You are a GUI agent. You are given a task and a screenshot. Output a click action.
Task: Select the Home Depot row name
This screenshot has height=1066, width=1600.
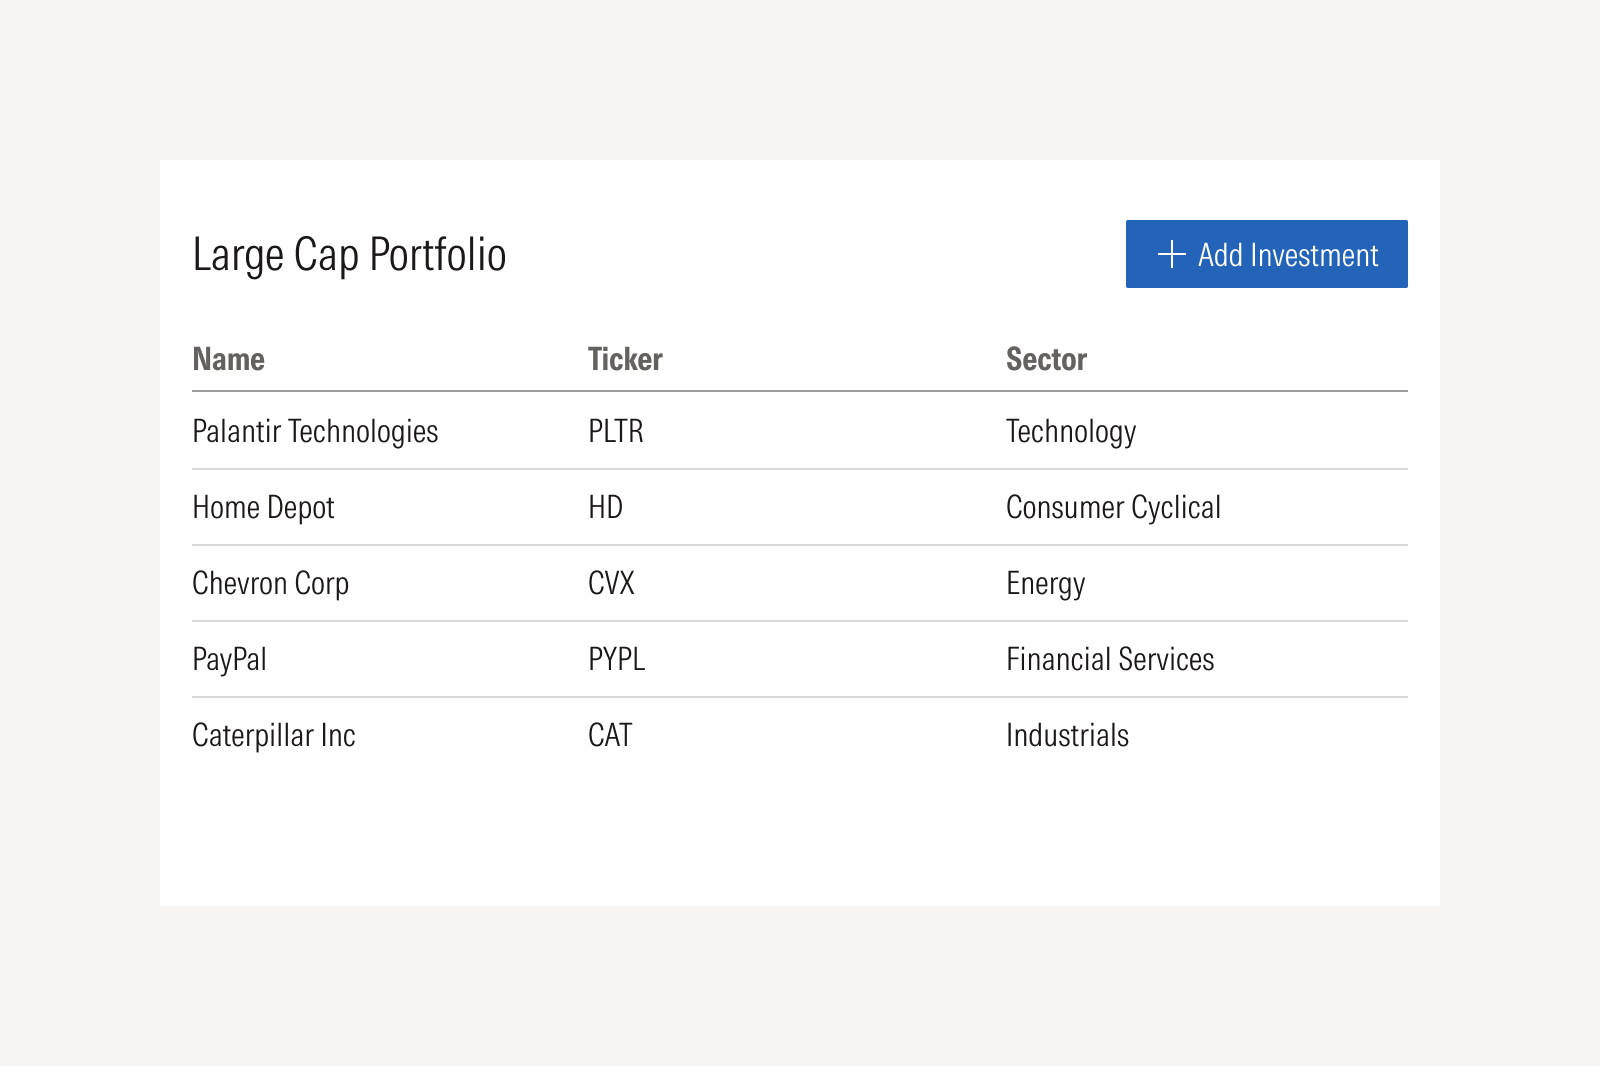coord(263,507)
